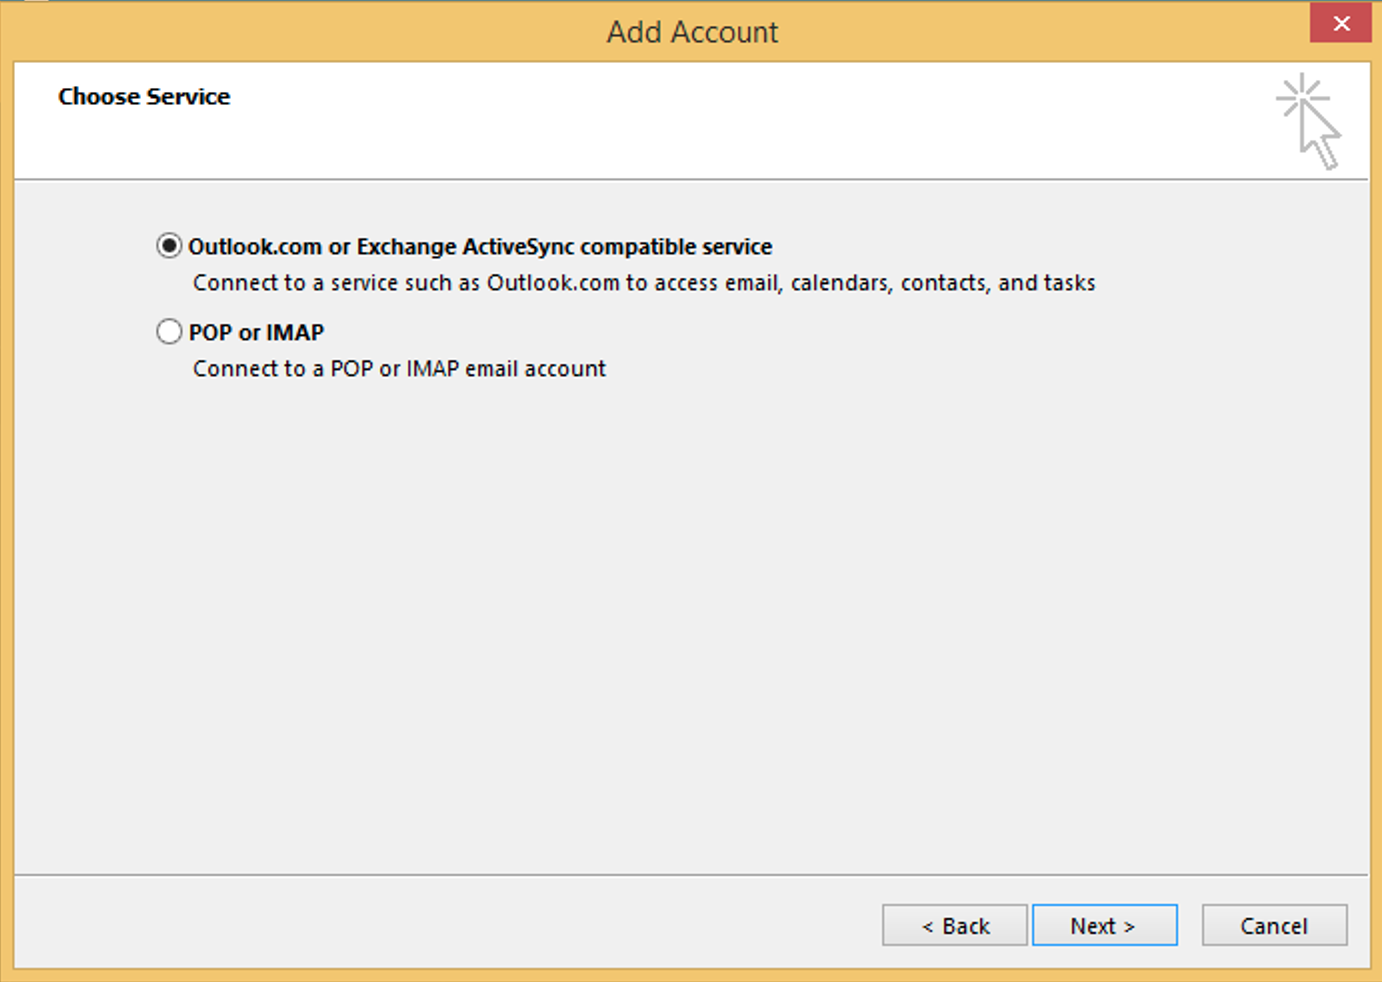Click the 'POP or IMAP' bold option label

256,332
